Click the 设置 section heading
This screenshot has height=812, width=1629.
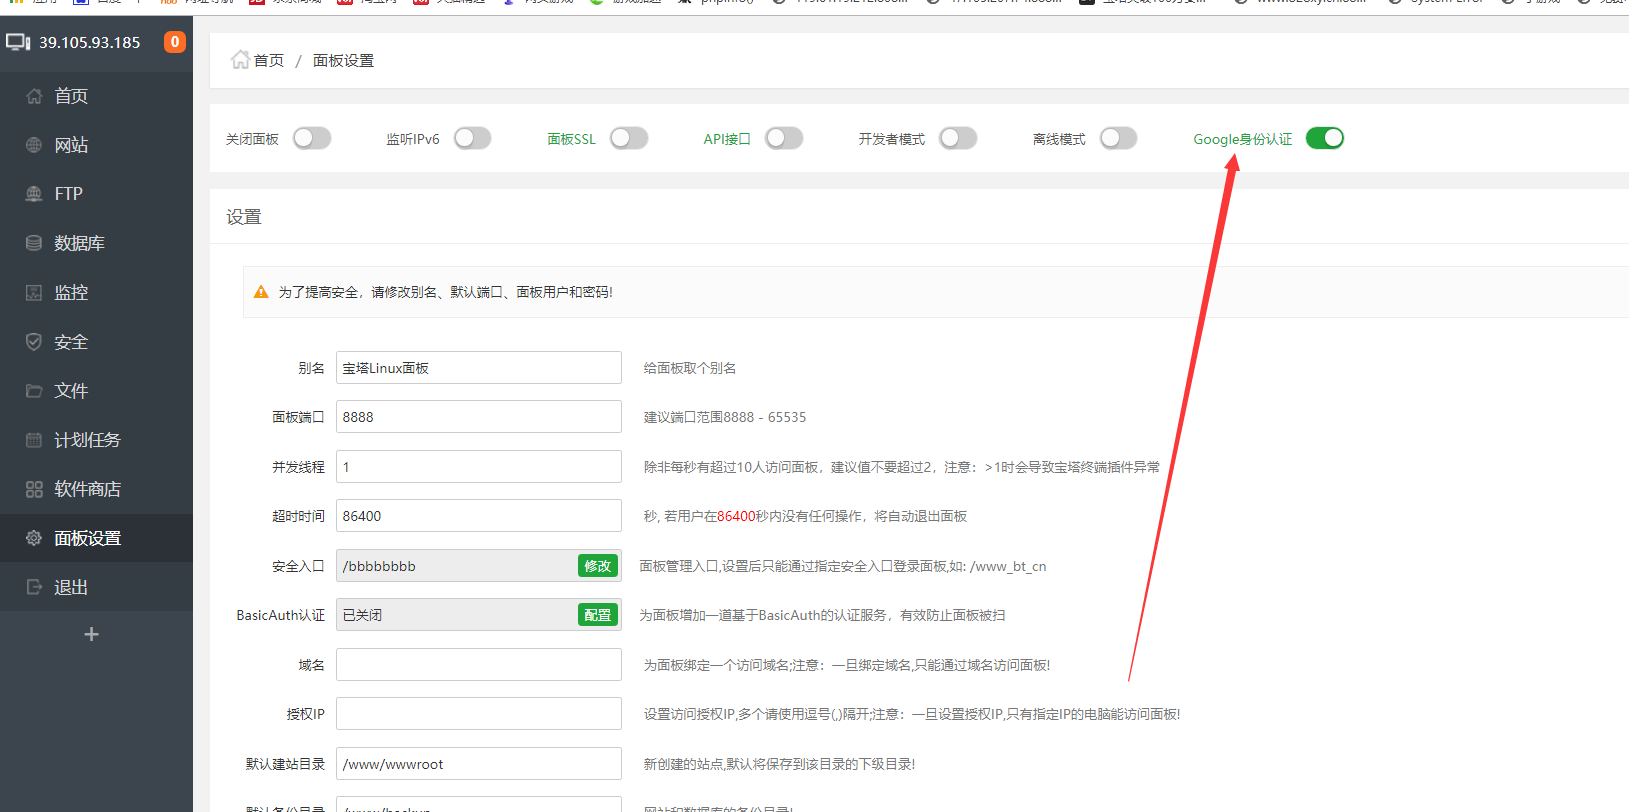point(244,217)
